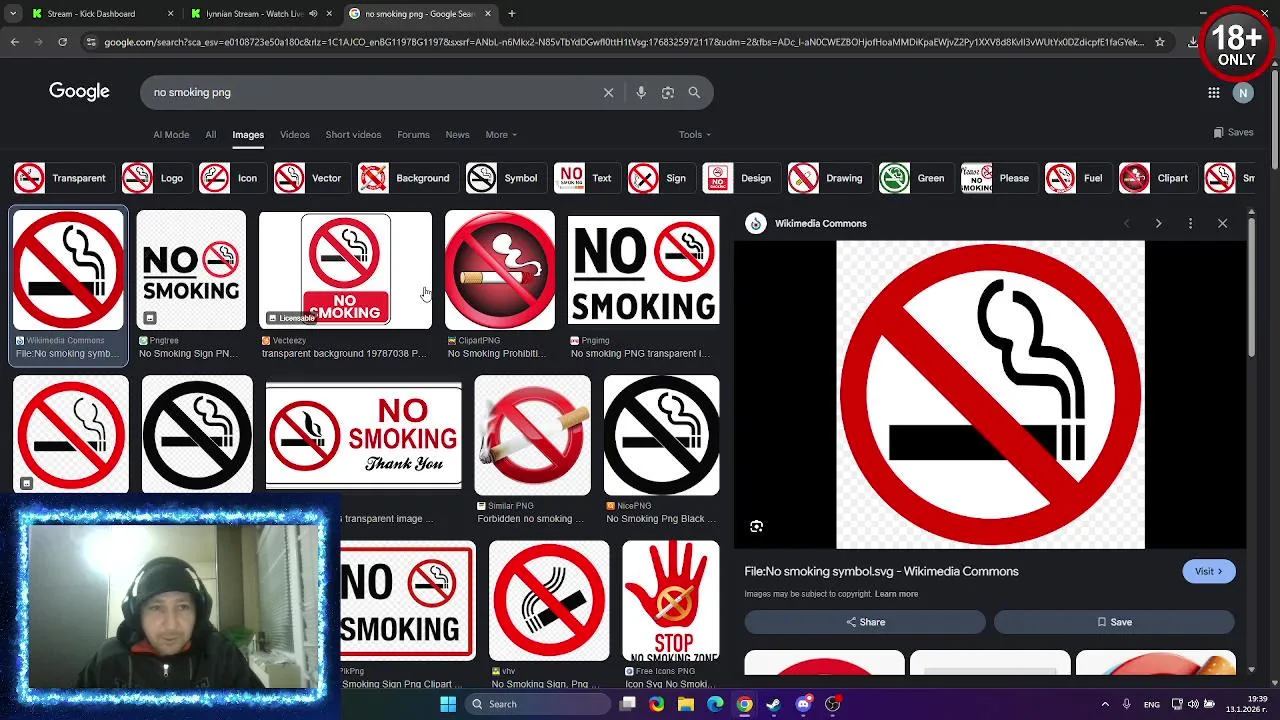This screenshot has width=1280, height=720.
Task: Open new Chrome tab plus button
Action: [x=511, y=14]
